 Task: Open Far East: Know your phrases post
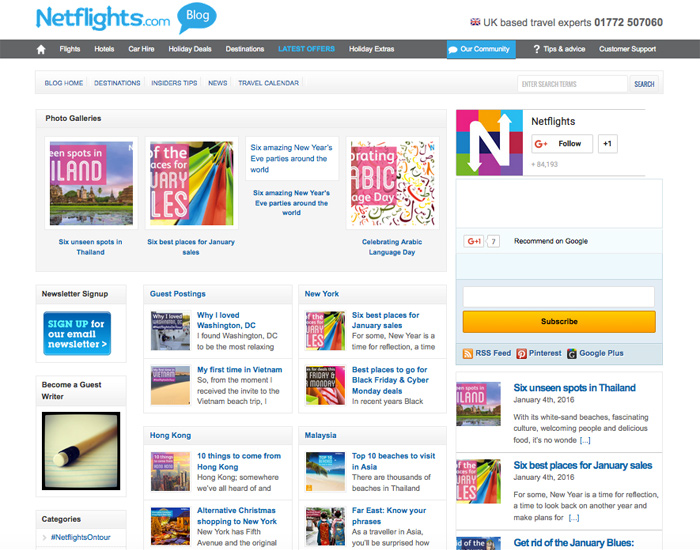pyautogui.click(x=389, y=516)
